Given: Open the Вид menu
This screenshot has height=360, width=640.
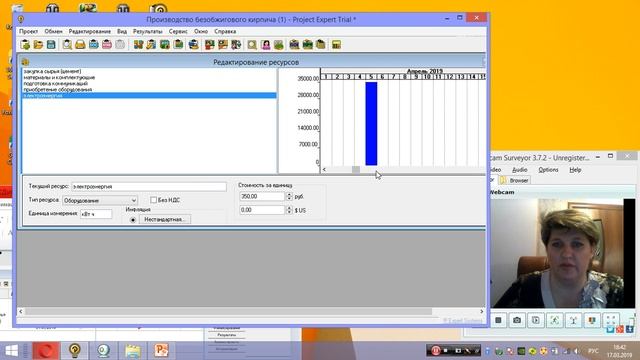Looking at the screenshot, I should tap(122, 31).
